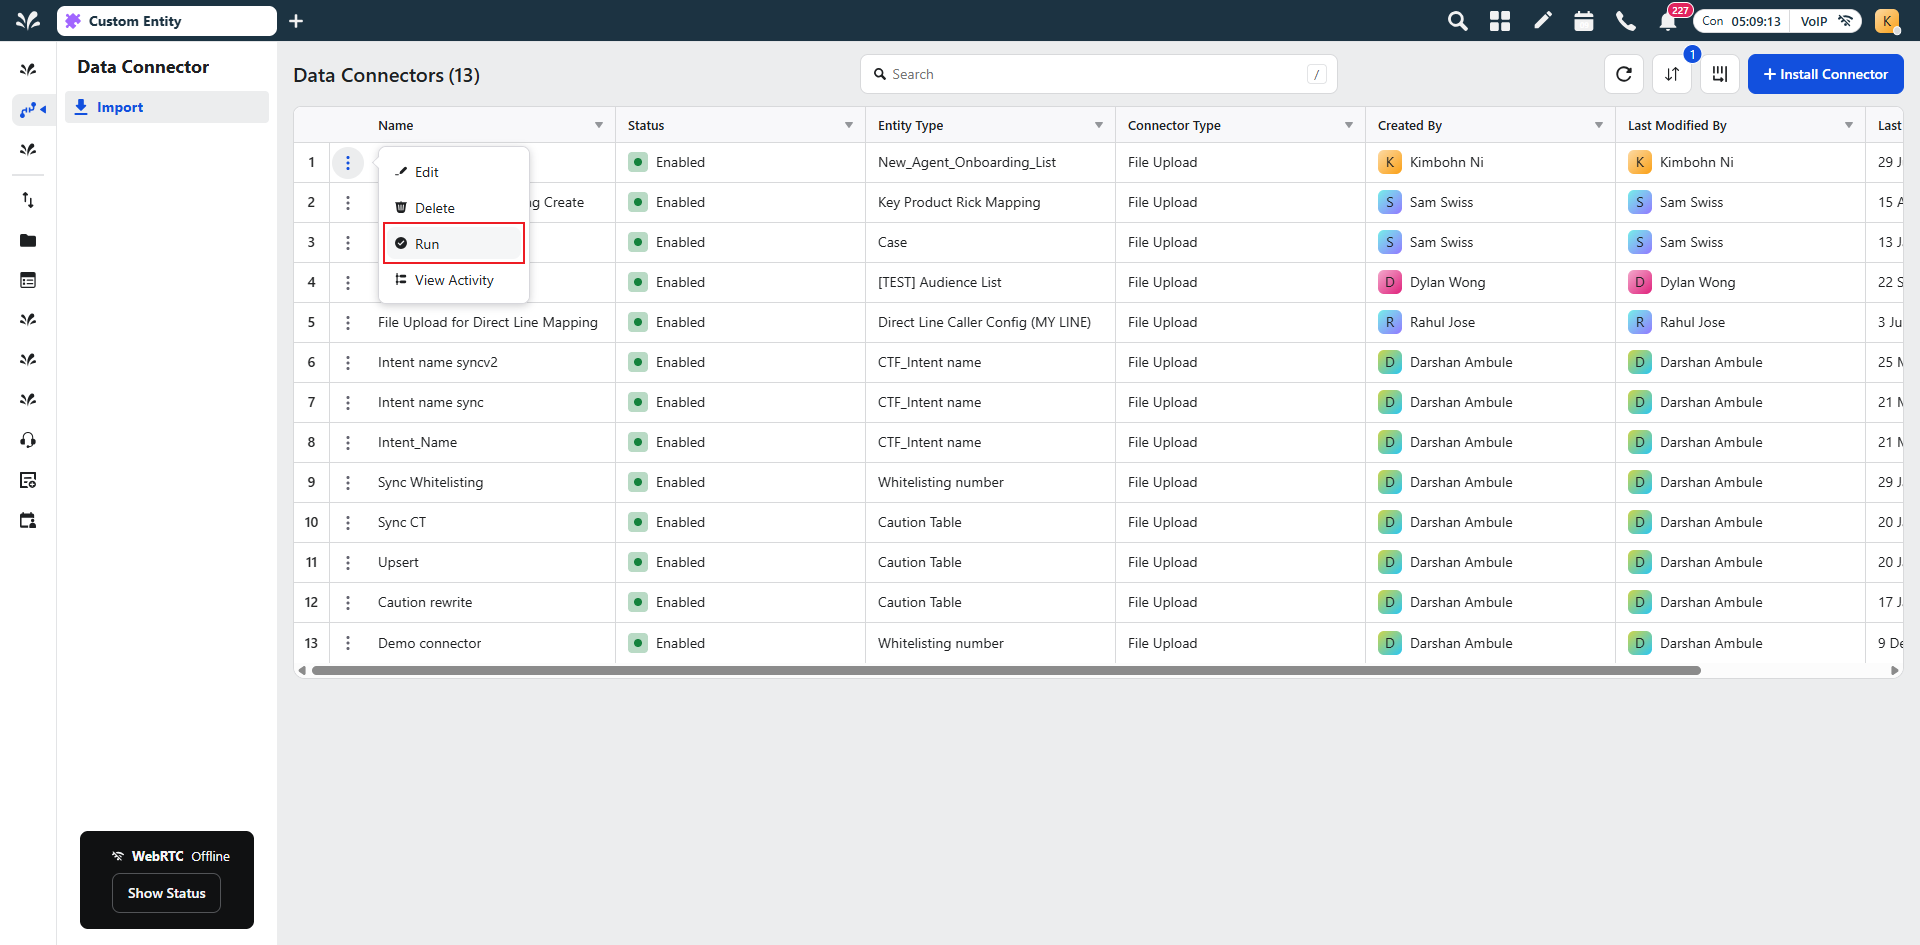Refresh the Data Connectors list
Image resolution: width=1920 pixels, height=945 pixels.
(1624, 74)
